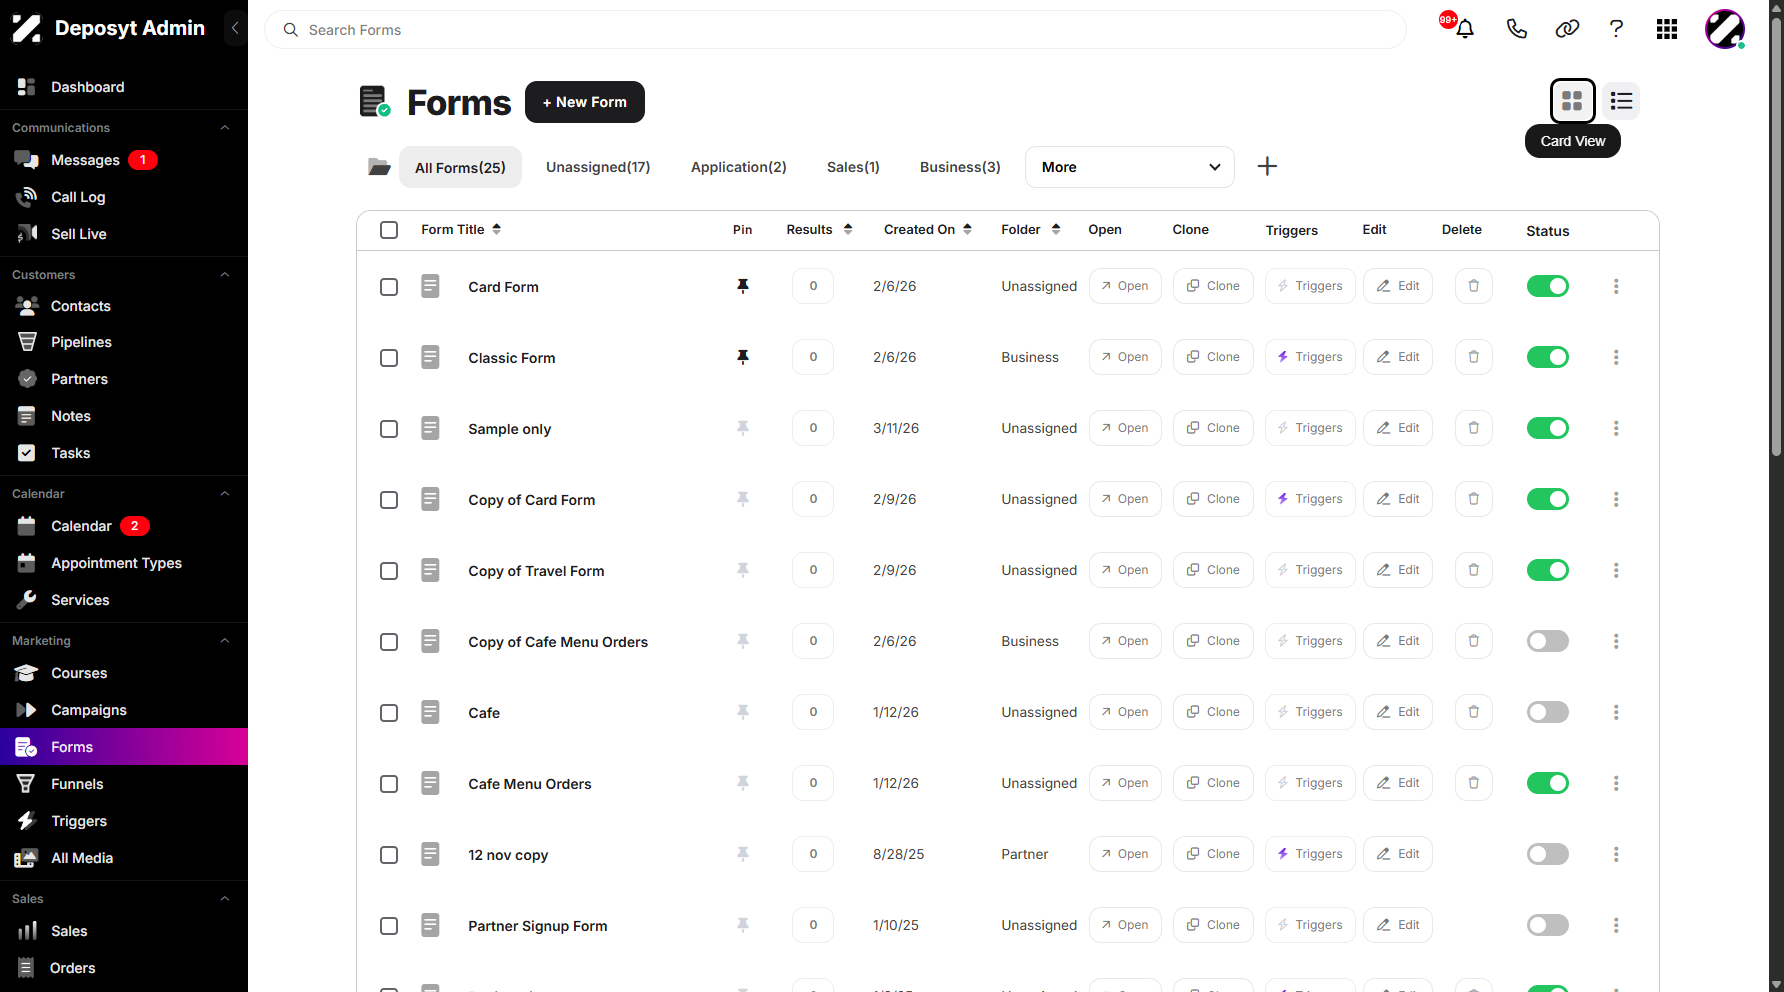Edit the Partner Signup Form
The height and width of the screenshot is (992, 1784).
point(1398,925)
